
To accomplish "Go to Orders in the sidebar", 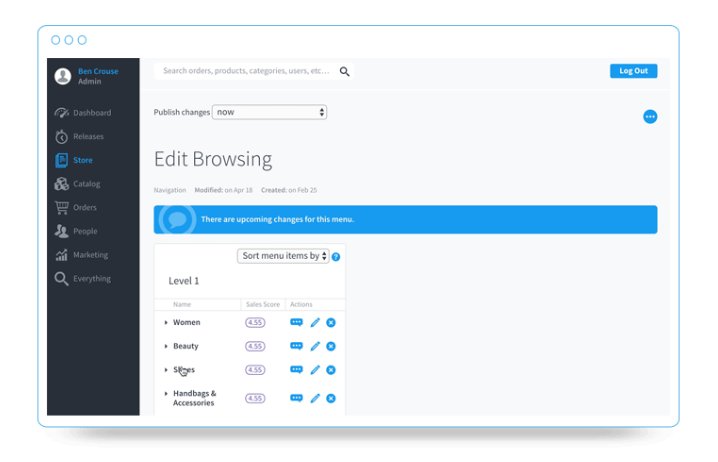I will tap(85, 207).
